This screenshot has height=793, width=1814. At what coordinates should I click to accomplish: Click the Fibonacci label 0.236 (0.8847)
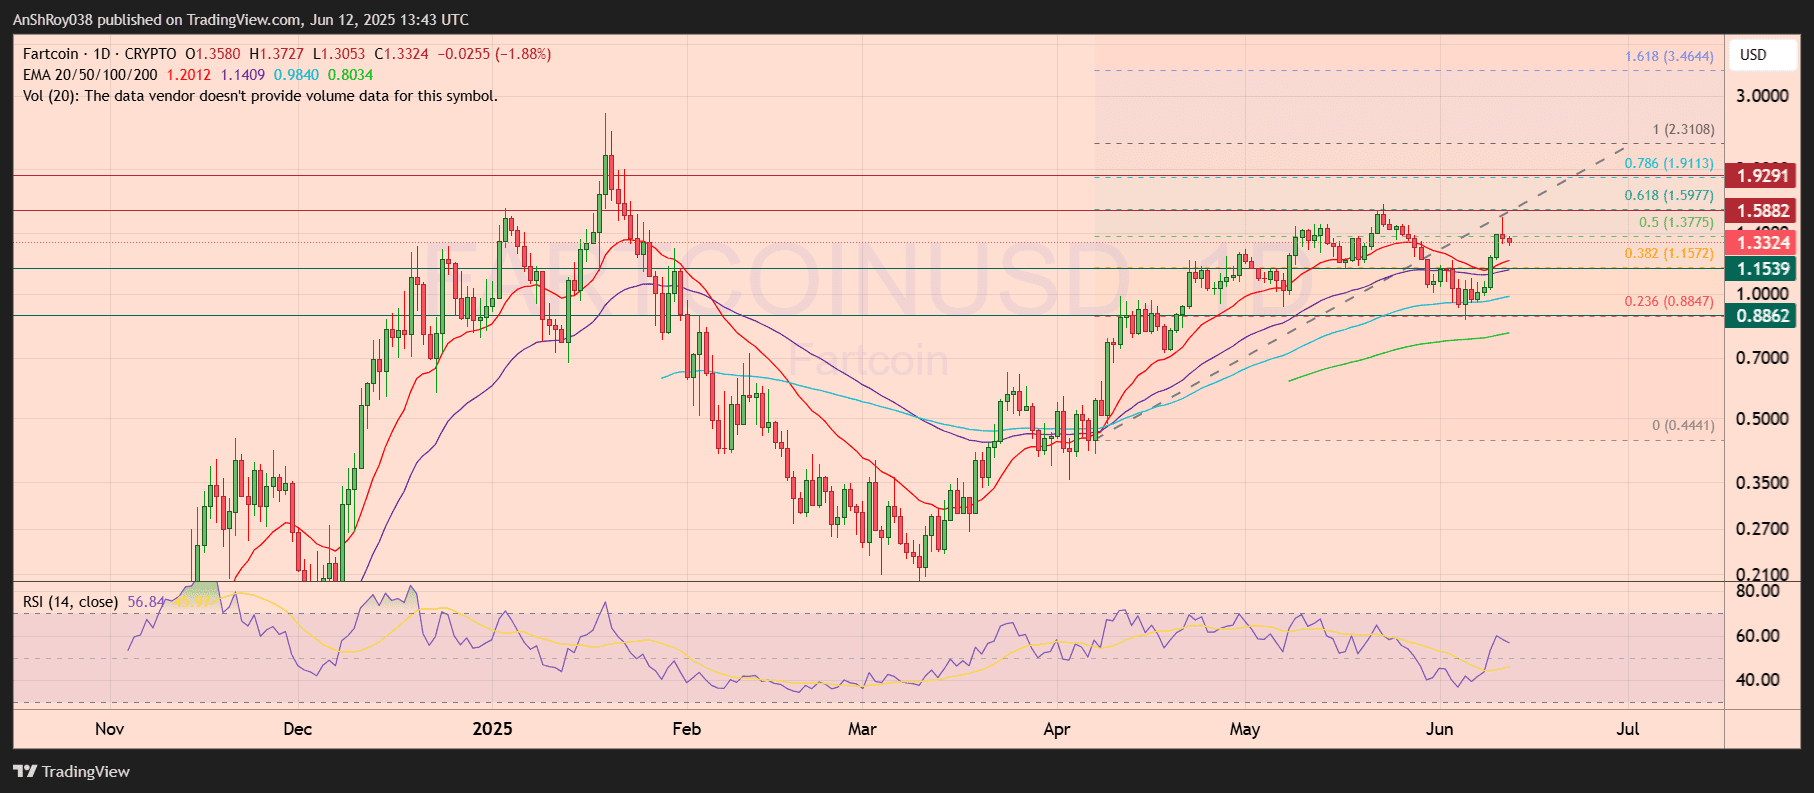click(x=1669, y=301)
